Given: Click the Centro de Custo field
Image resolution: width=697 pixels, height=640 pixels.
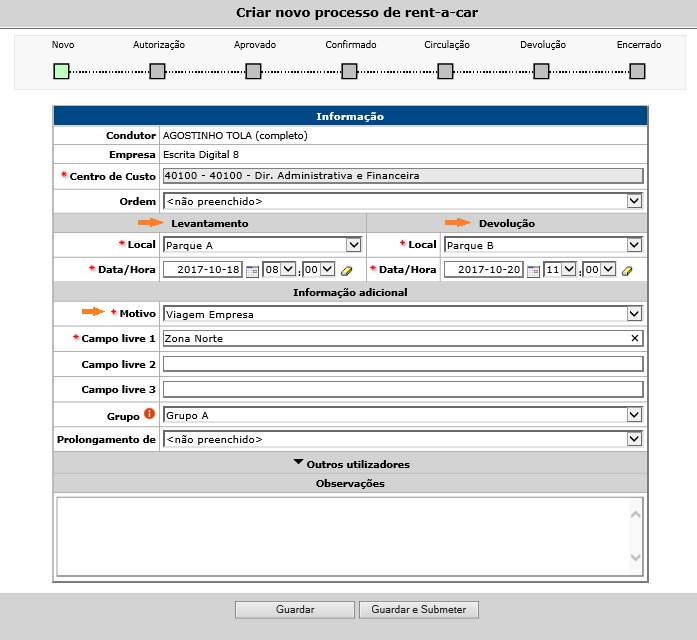Looking at the screenshot, I should point(403,176).
